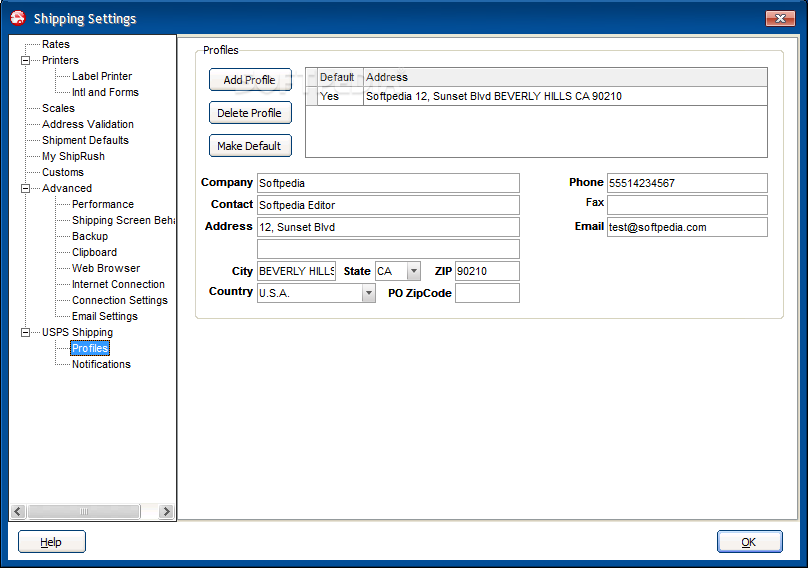
Task: Open Label Printer settings
Action: [102, 76]
